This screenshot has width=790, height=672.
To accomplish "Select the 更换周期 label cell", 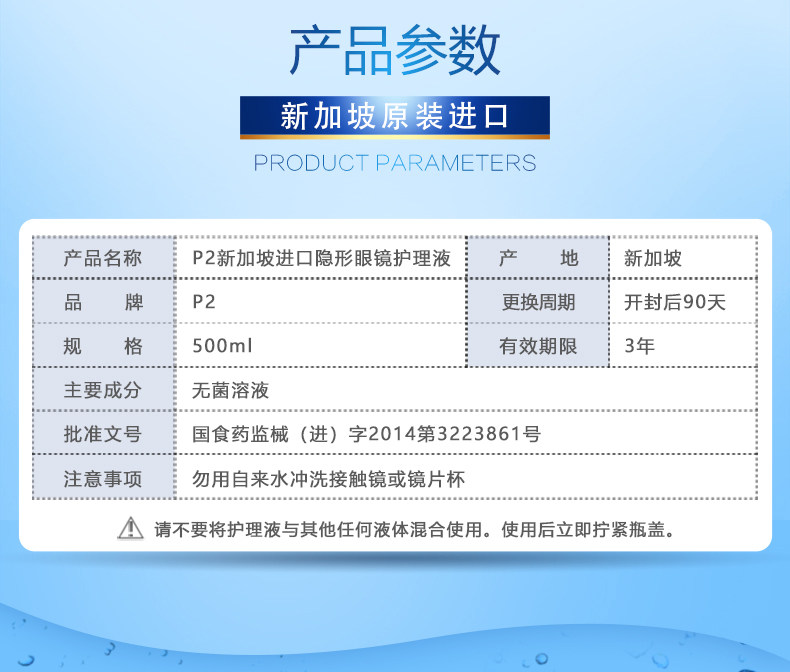I will [x=538, y=301].
